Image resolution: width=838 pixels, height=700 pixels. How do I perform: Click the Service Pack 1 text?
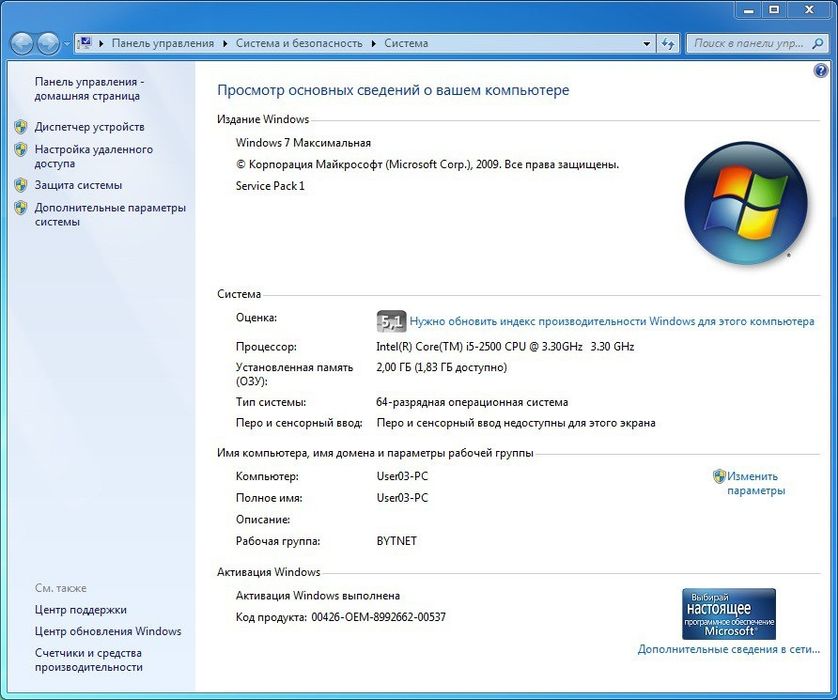tap(270, 186)
